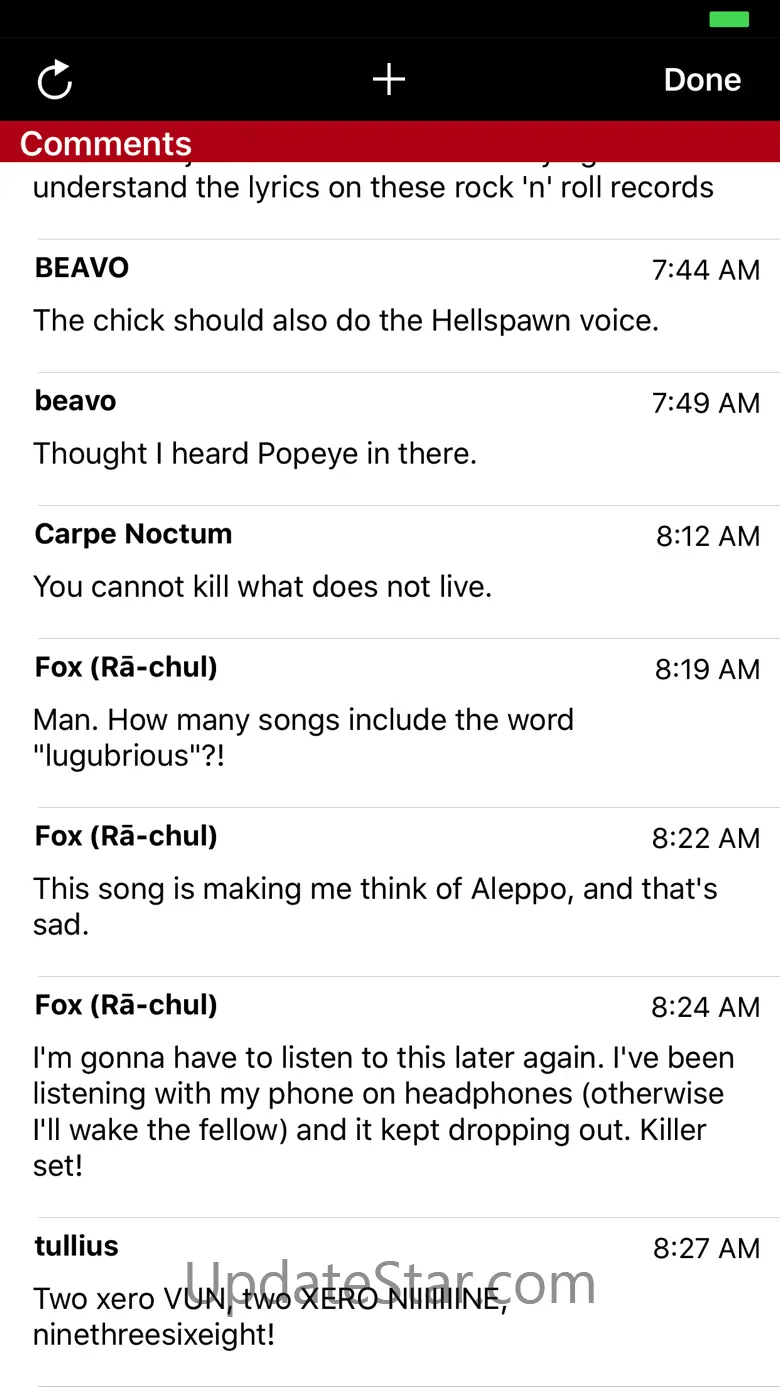The height and width of the screenshot is (1387, 780).
Task: Select the headphones Killer set comment
Action: pos(383,1111)
